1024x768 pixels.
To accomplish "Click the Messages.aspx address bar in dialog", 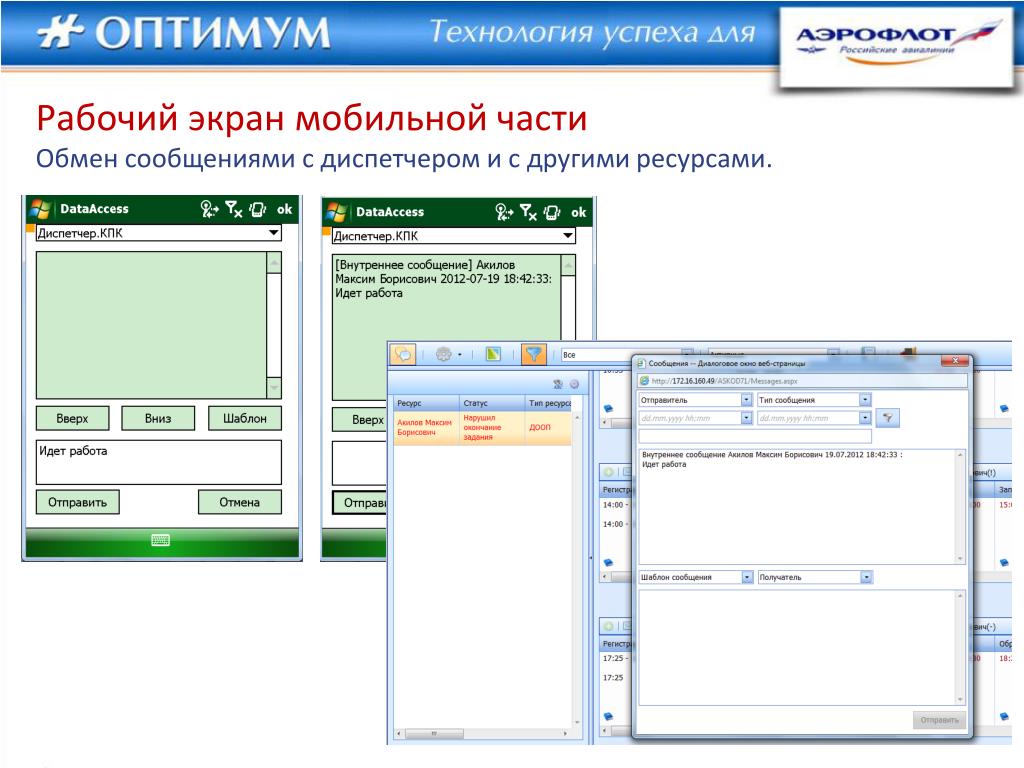I will pos(802,381).
